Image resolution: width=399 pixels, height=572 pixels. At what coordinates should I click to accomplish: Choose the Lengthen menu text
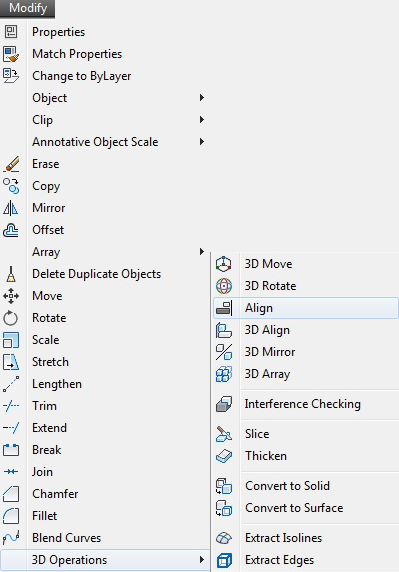click(57, 384)
